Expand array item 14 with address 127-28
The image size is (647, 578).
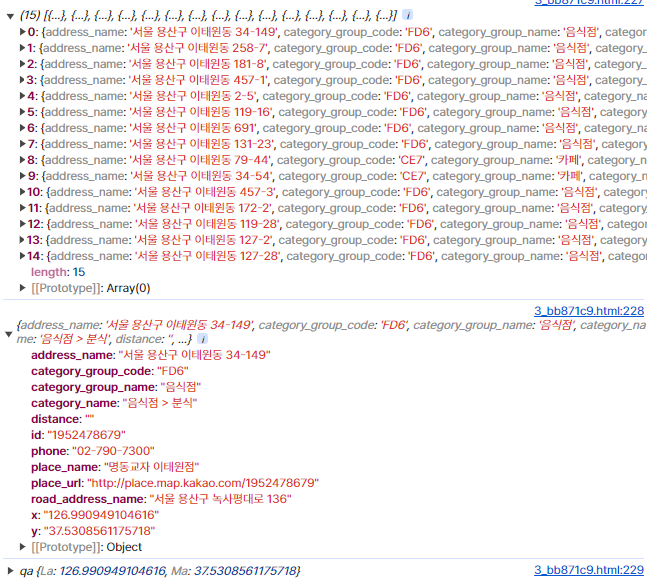coord(23,256)
